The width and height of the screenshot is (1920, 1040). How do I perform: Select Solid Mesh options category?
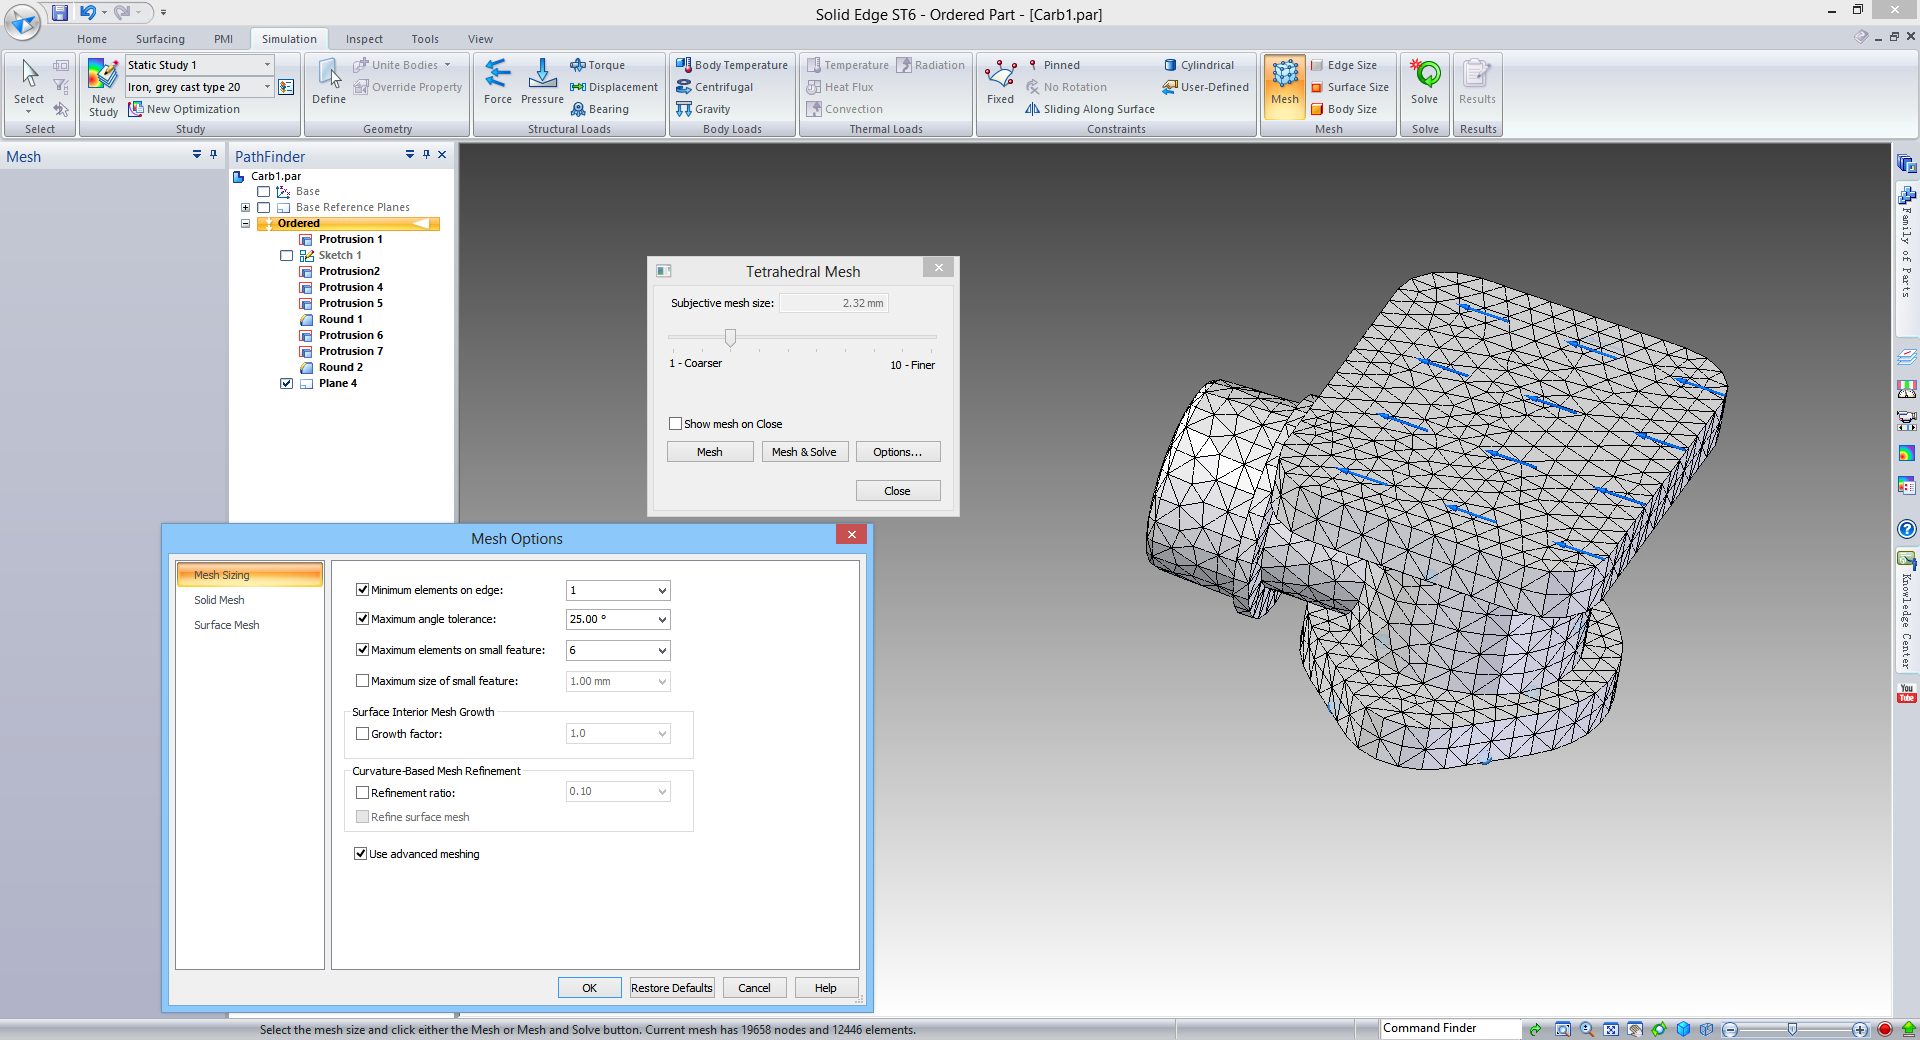pyautogui.click(x=219, y=600)
